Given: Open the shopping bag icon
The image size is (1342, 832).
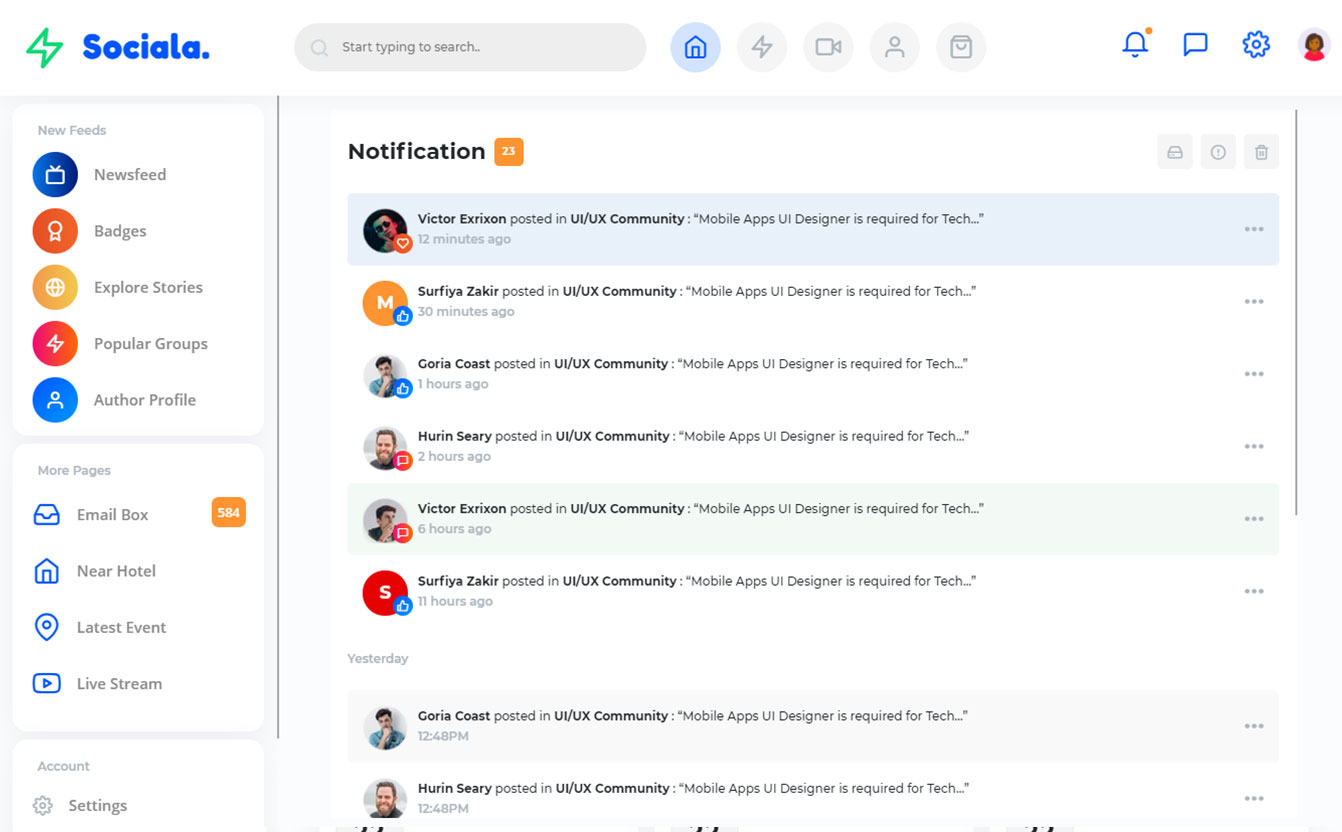Looking at the screenshot, I should tap(961, 47).
